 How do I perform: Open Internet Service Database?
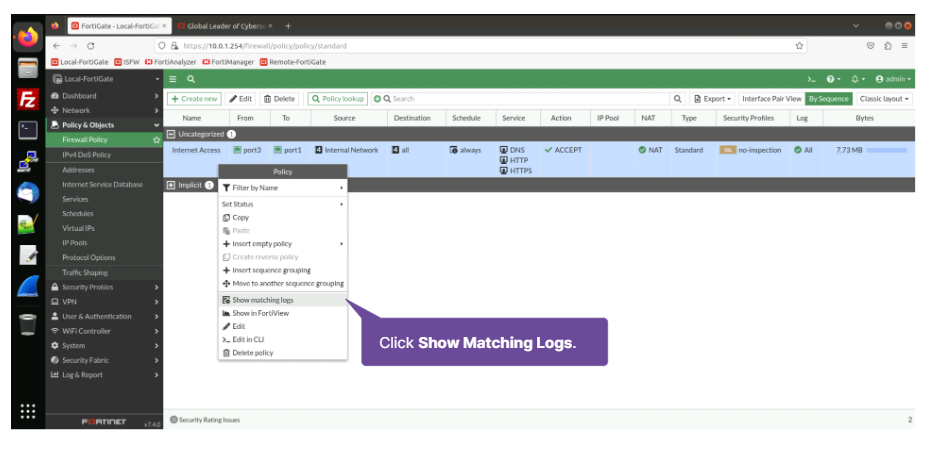click(x=104, y=184)
